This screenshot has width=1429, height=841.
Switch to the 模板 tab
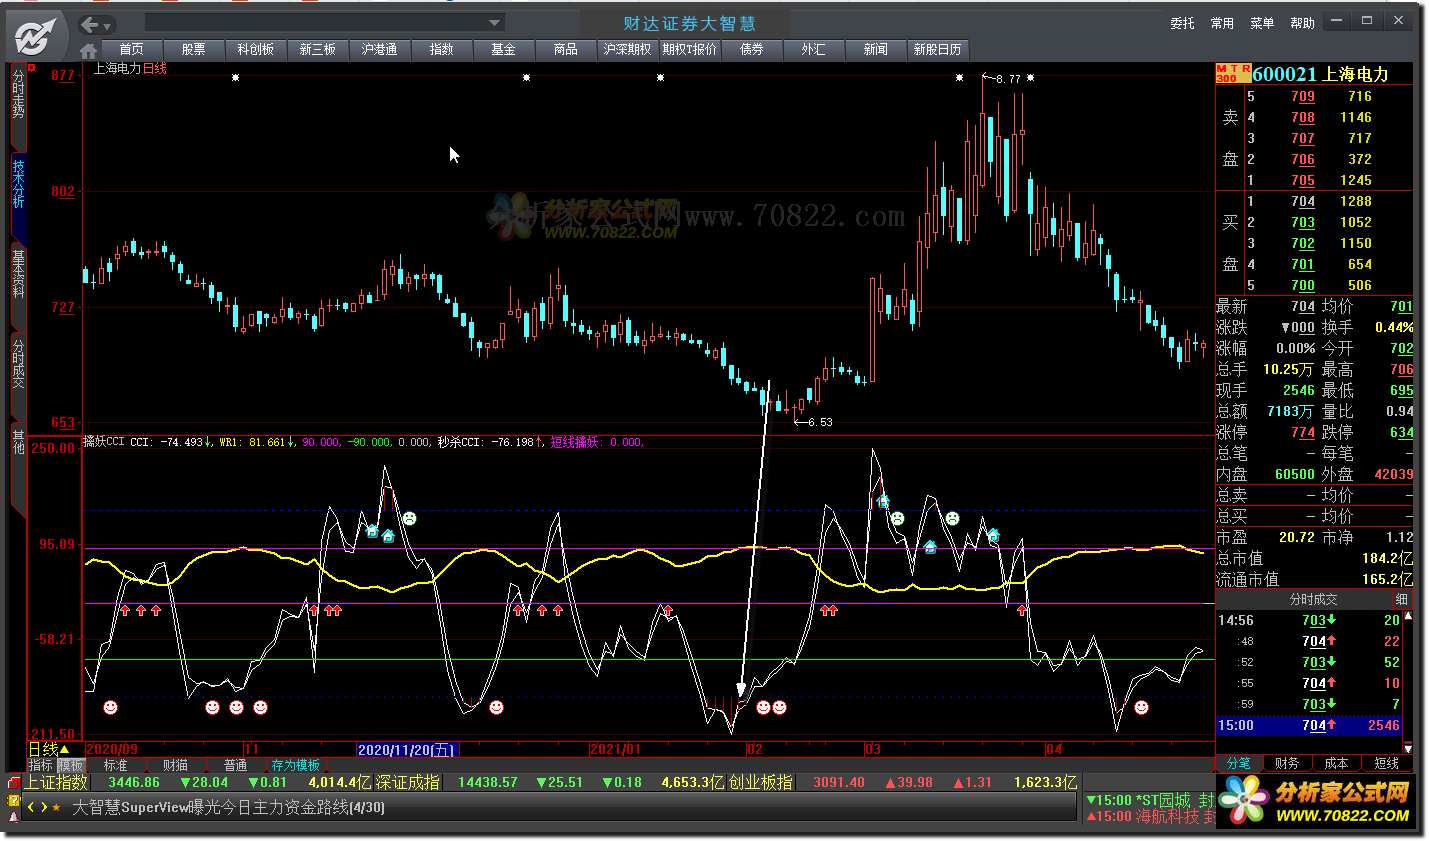point(70,765)
